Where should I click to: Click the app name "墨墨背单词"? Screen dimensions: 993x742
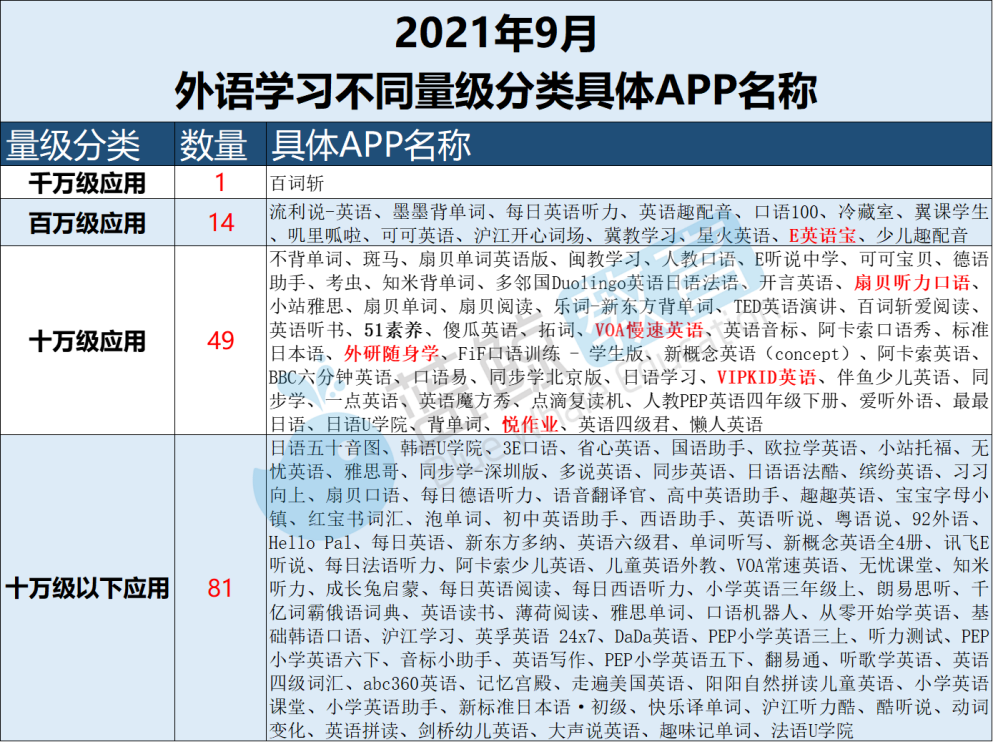[x=438, y=211]
